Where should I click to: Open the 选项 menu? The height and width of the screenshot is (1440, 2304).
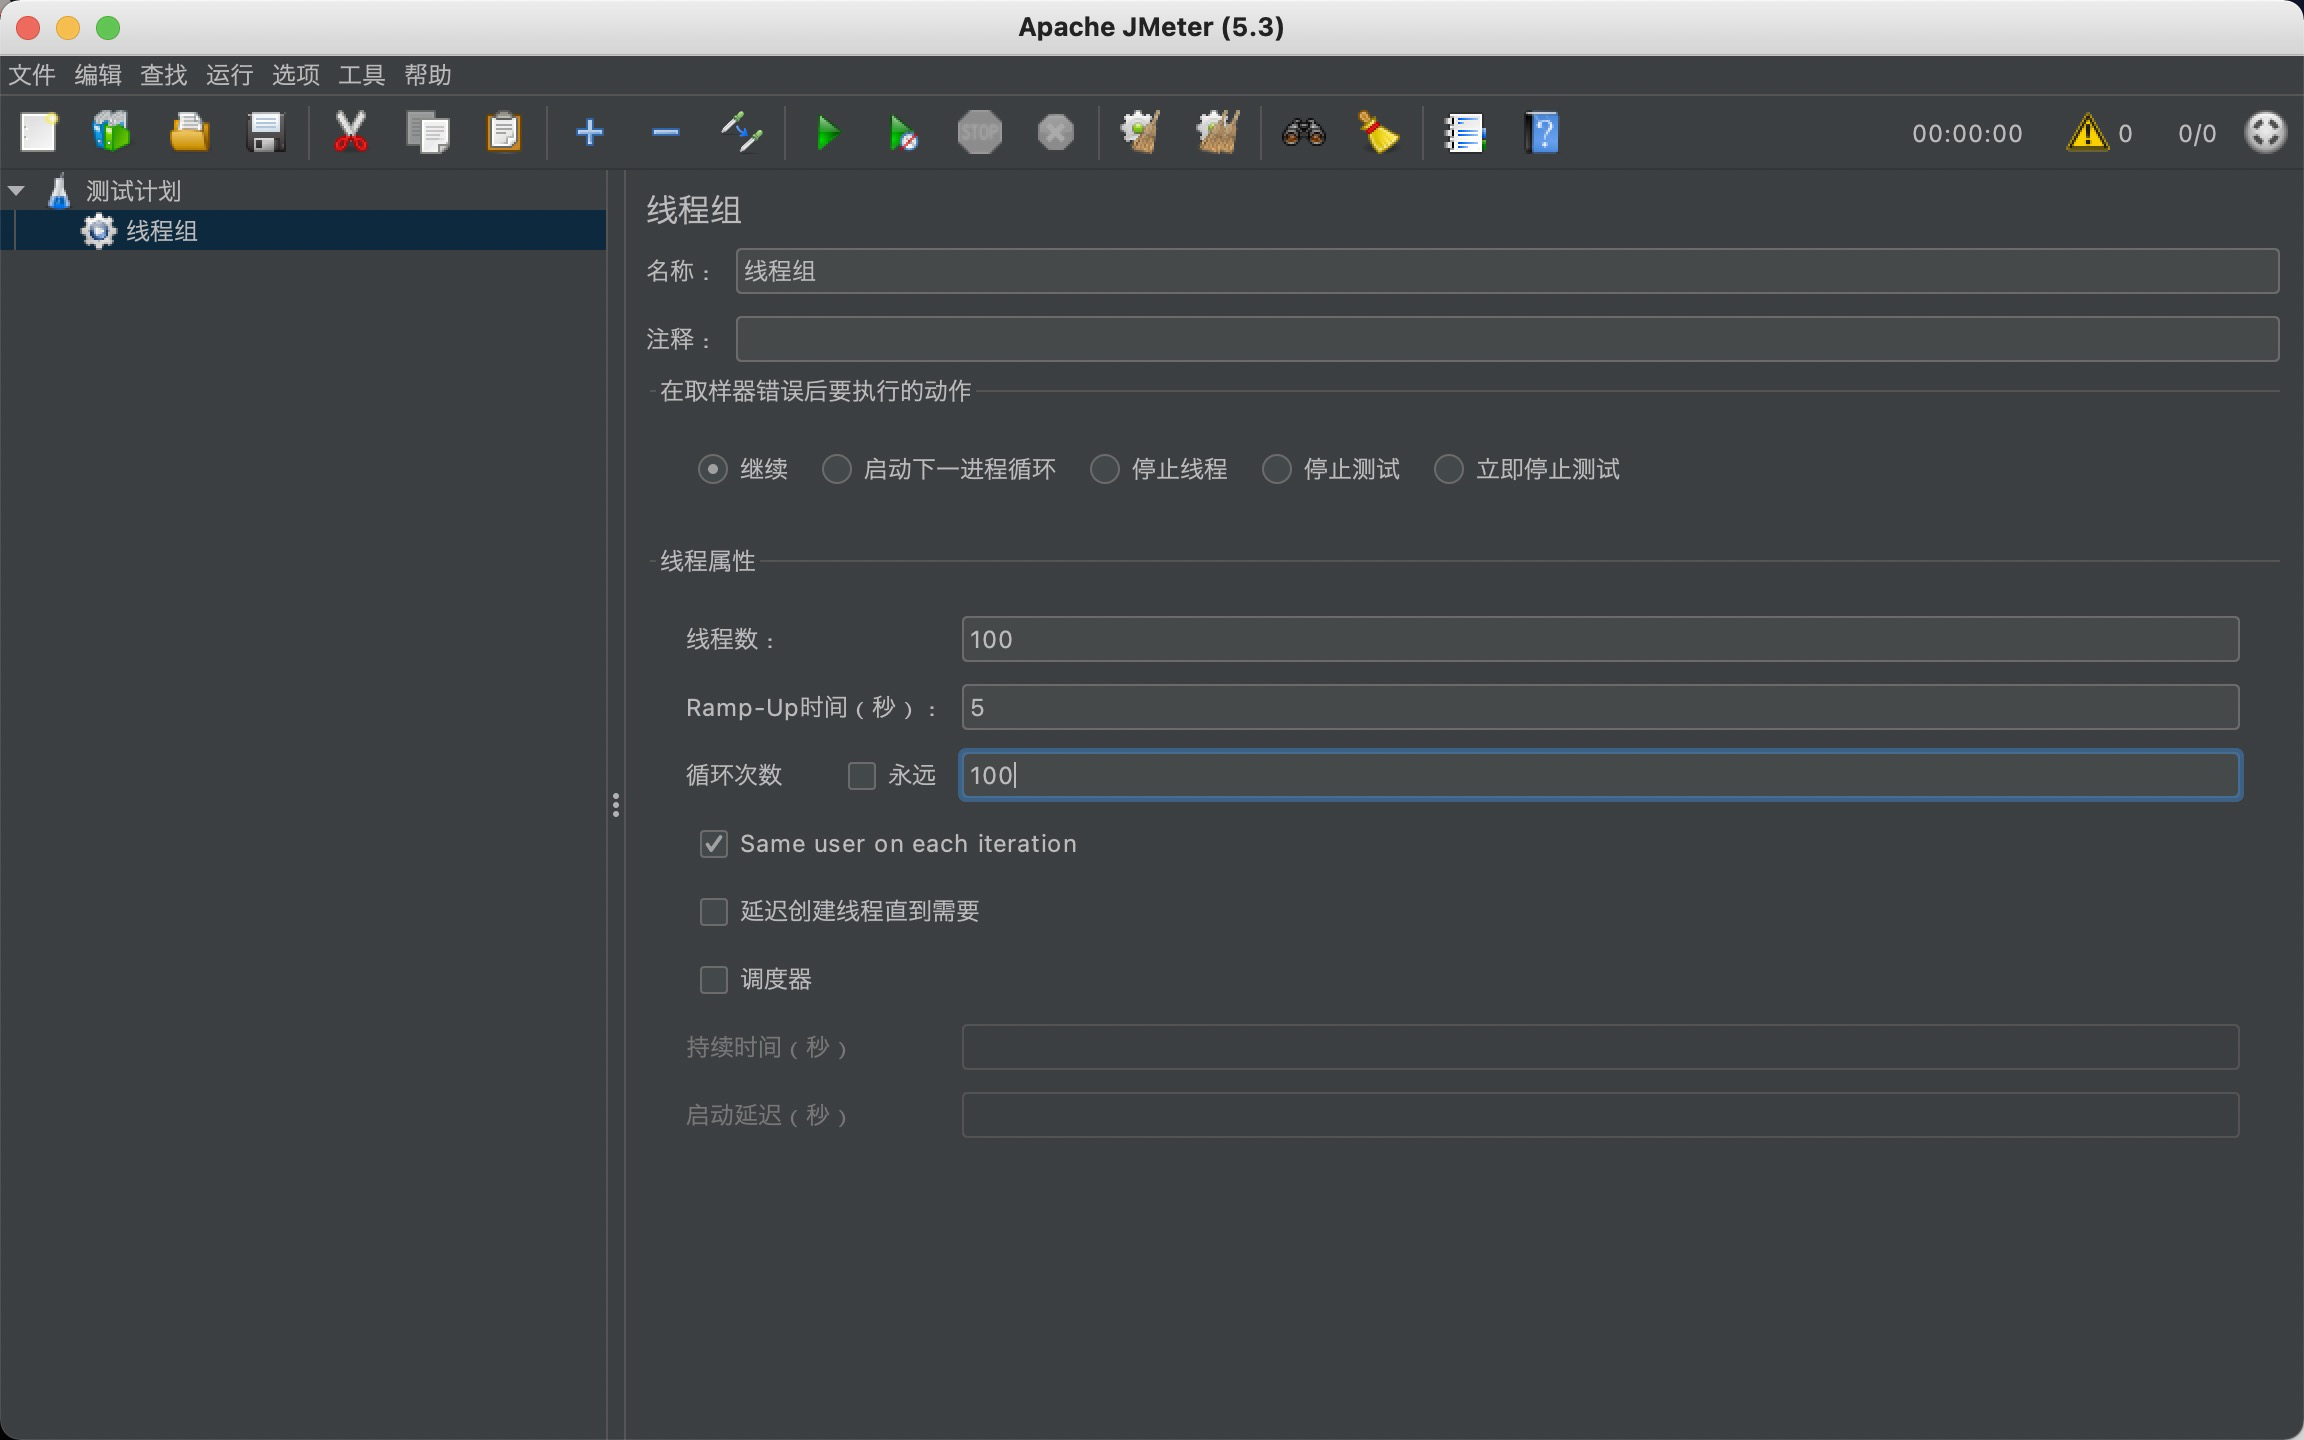click(x=295, y=75)
